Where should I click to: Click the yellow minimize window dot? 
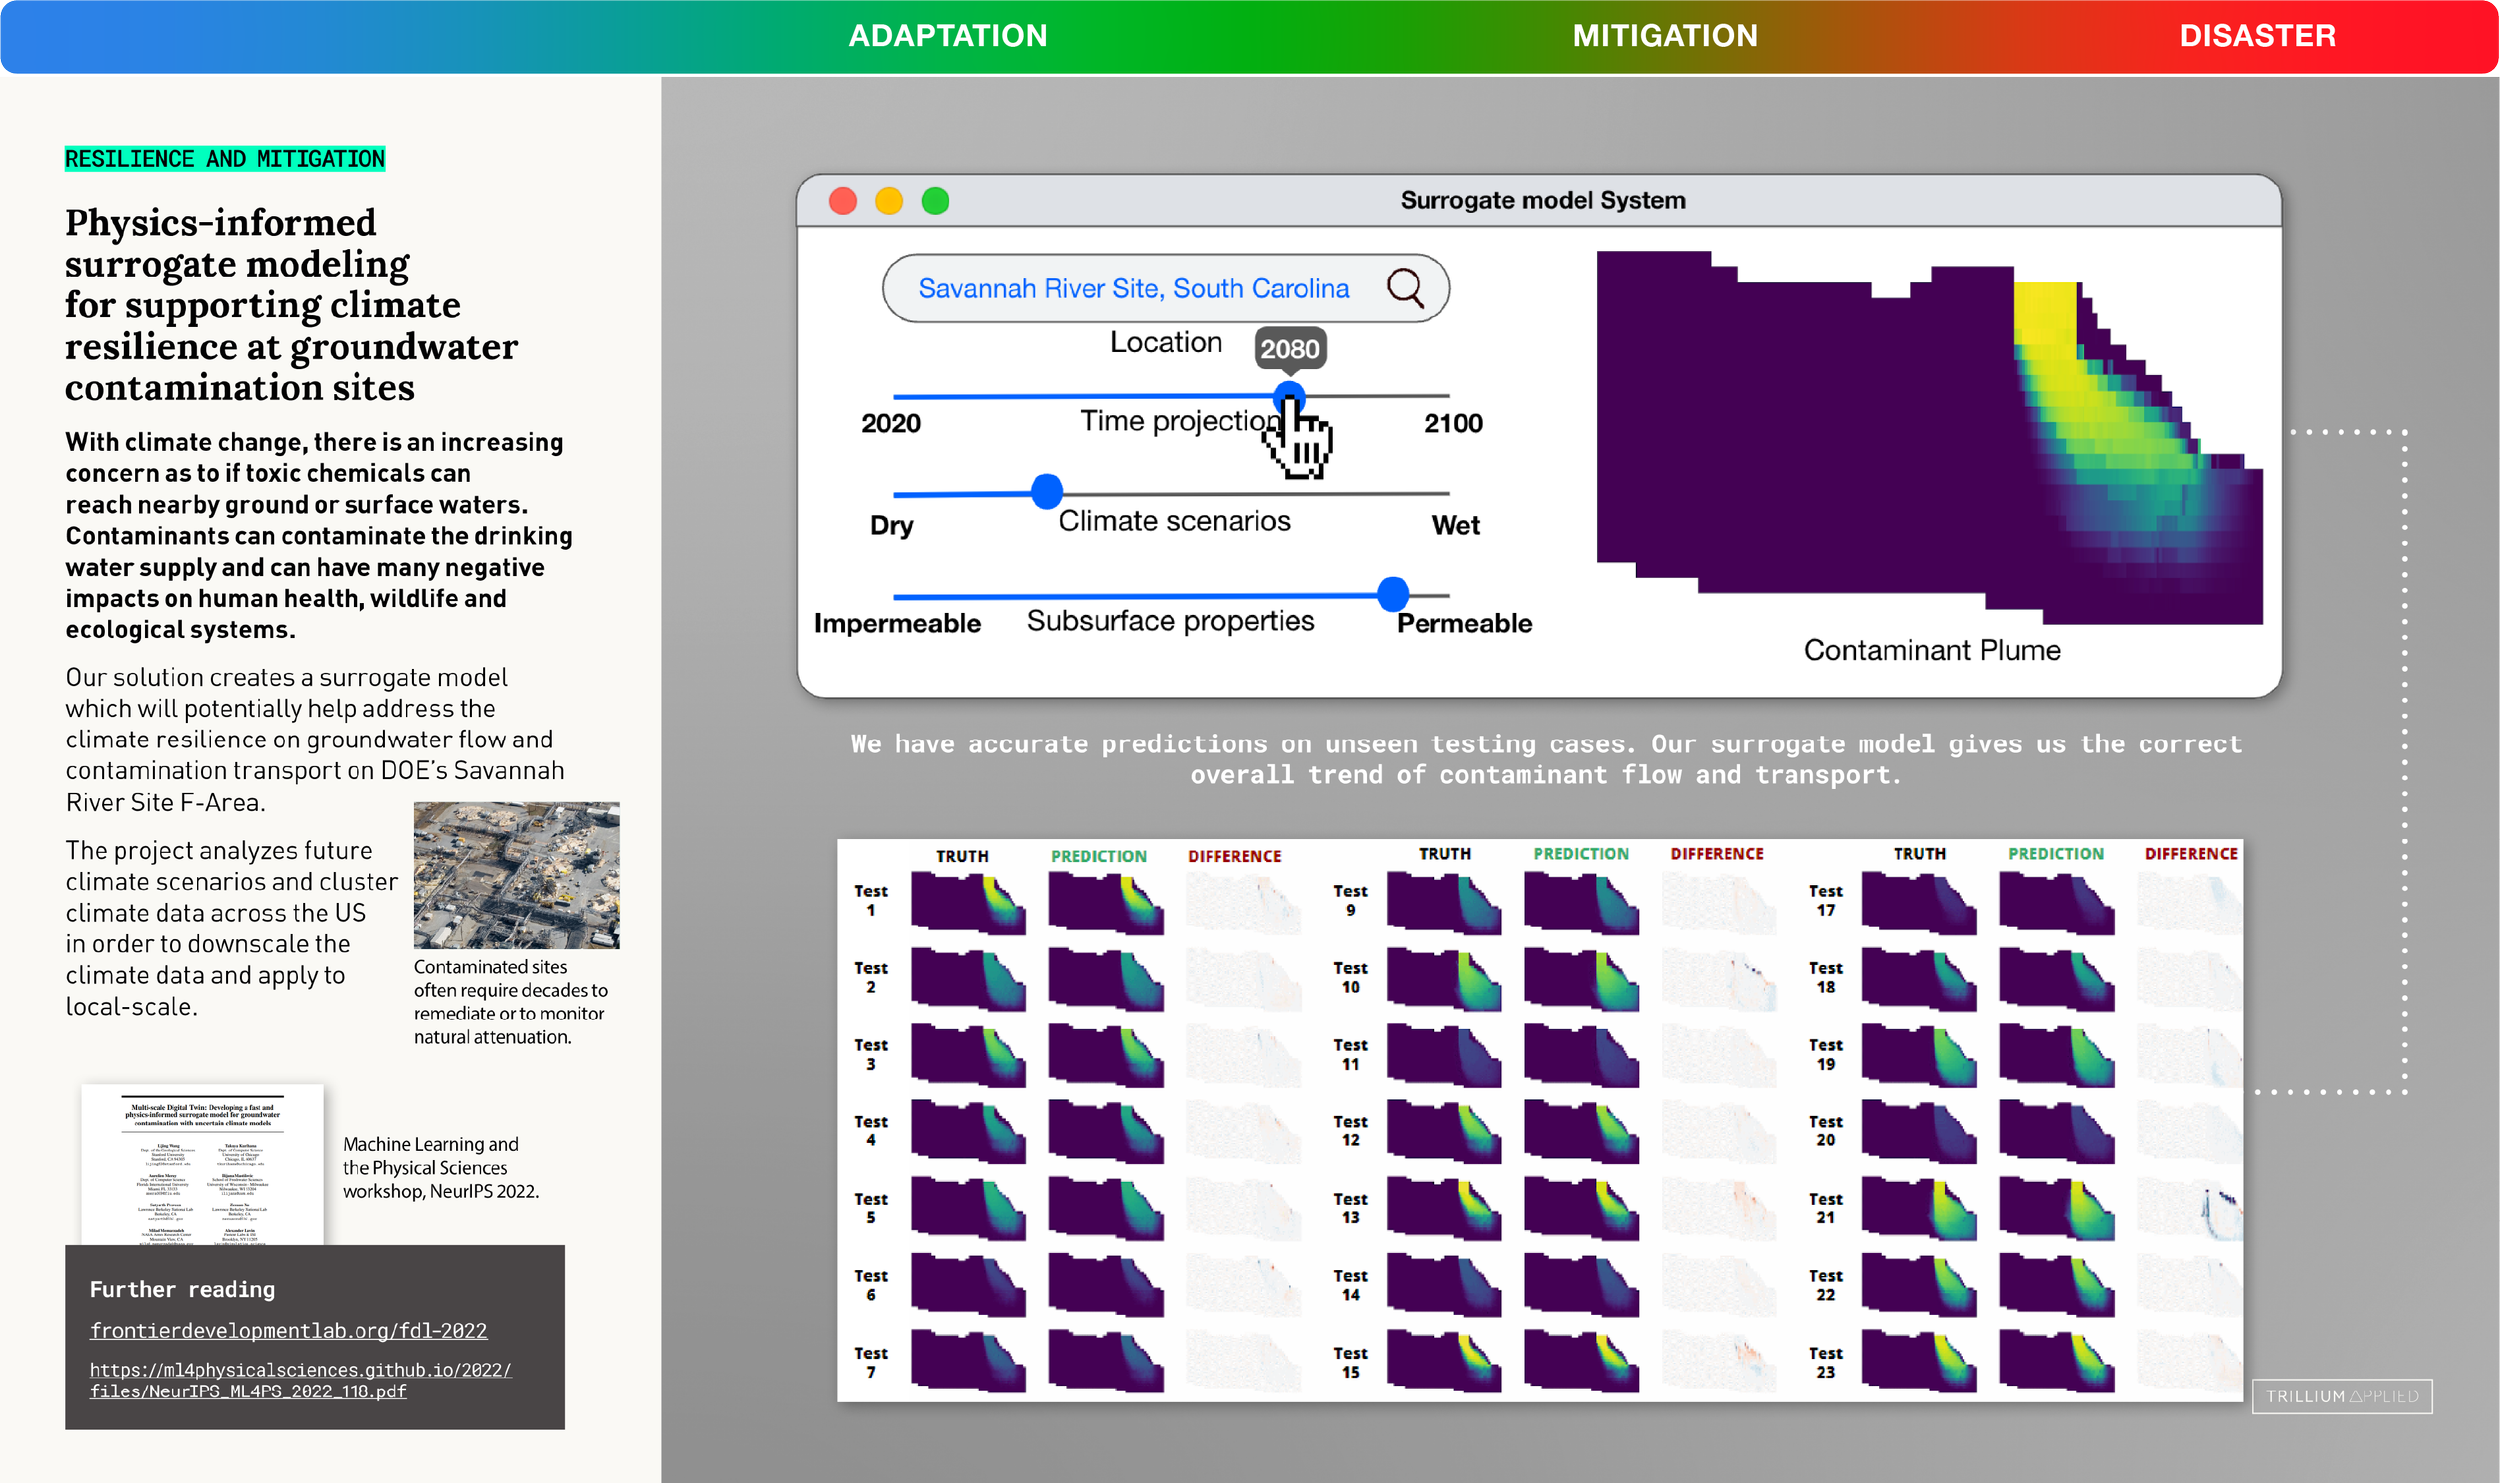(x=889, y=201)
